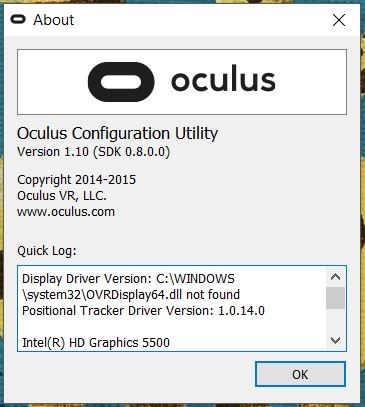Close the About dialog window
The image size is (365, 407).
point(339,20)
